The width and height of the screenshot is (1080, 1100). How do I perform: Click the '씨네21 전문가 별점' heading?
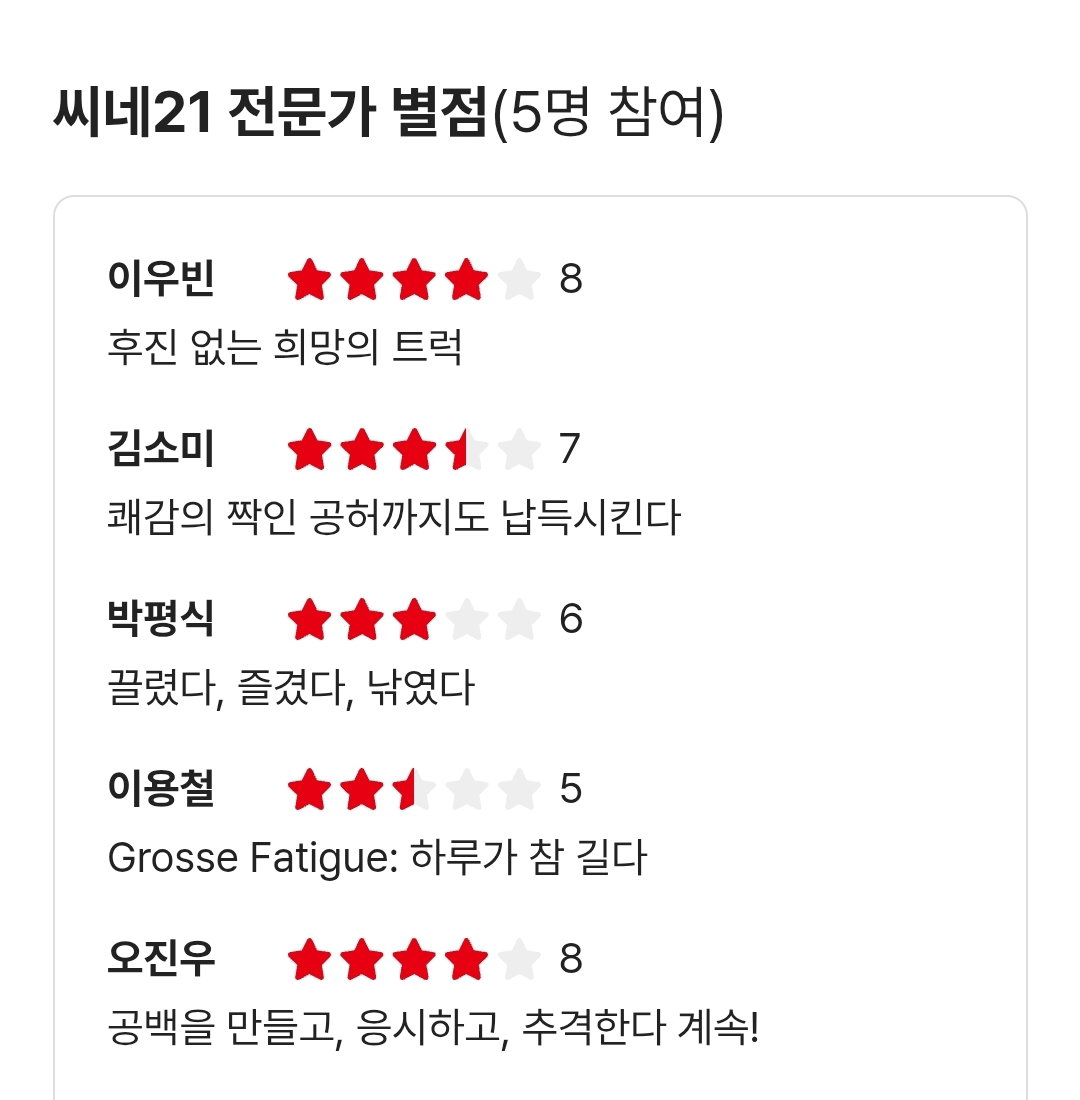tap(270, 112)
